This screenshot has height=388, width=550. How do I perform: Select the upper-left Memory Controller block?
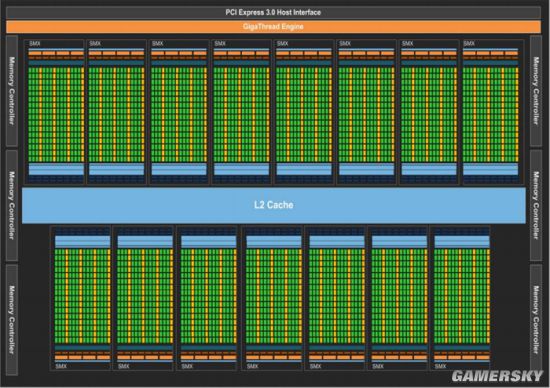pos(12,91)
